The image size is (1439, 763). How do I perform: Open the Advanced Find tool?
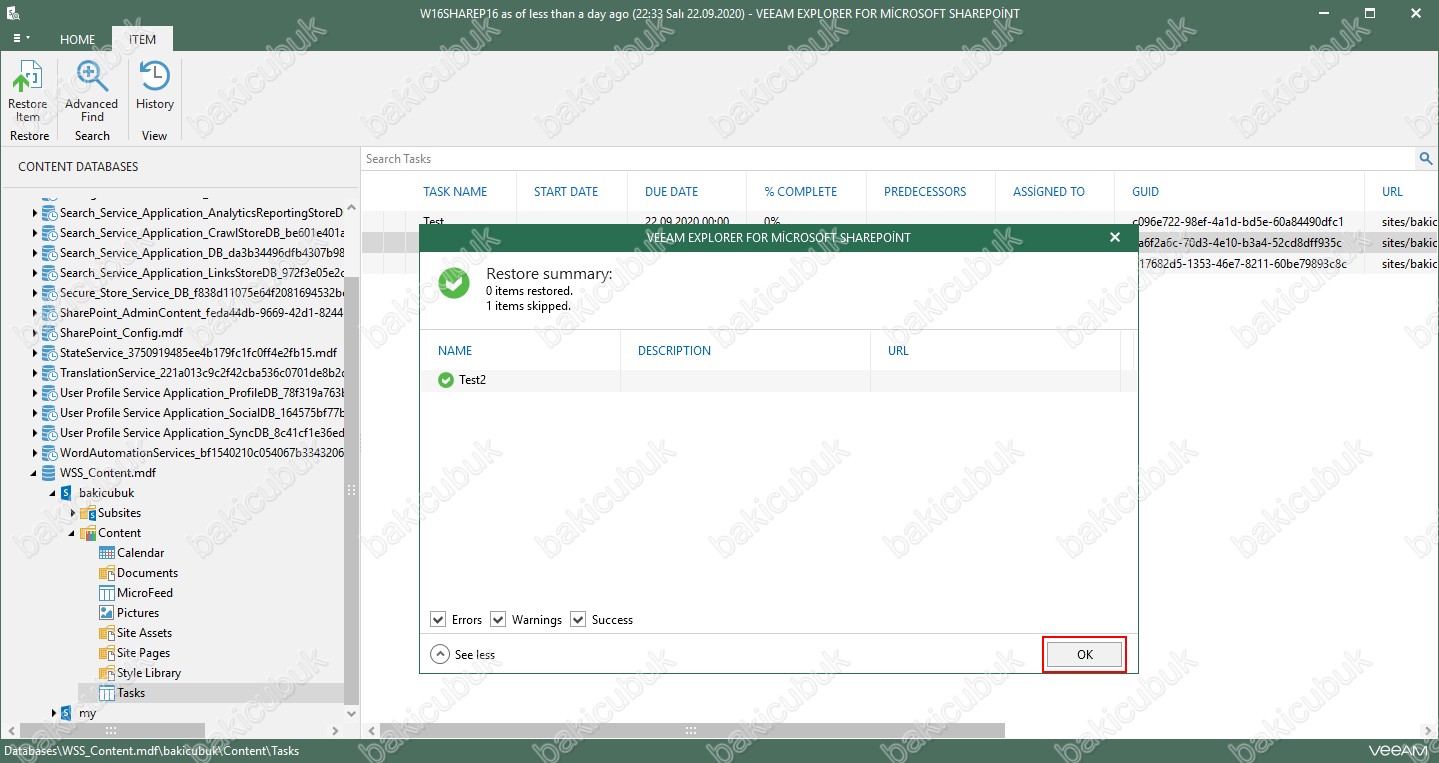click(x=91, y=77)
